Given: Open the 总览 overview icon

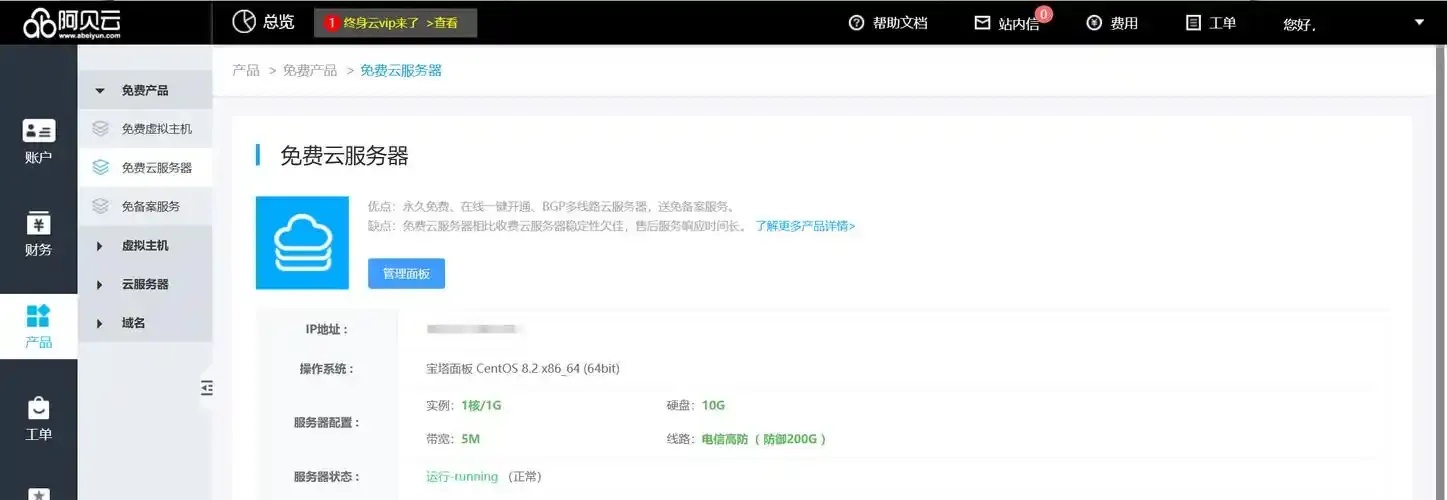Looking at the screenshot, I should pos(244,21).
